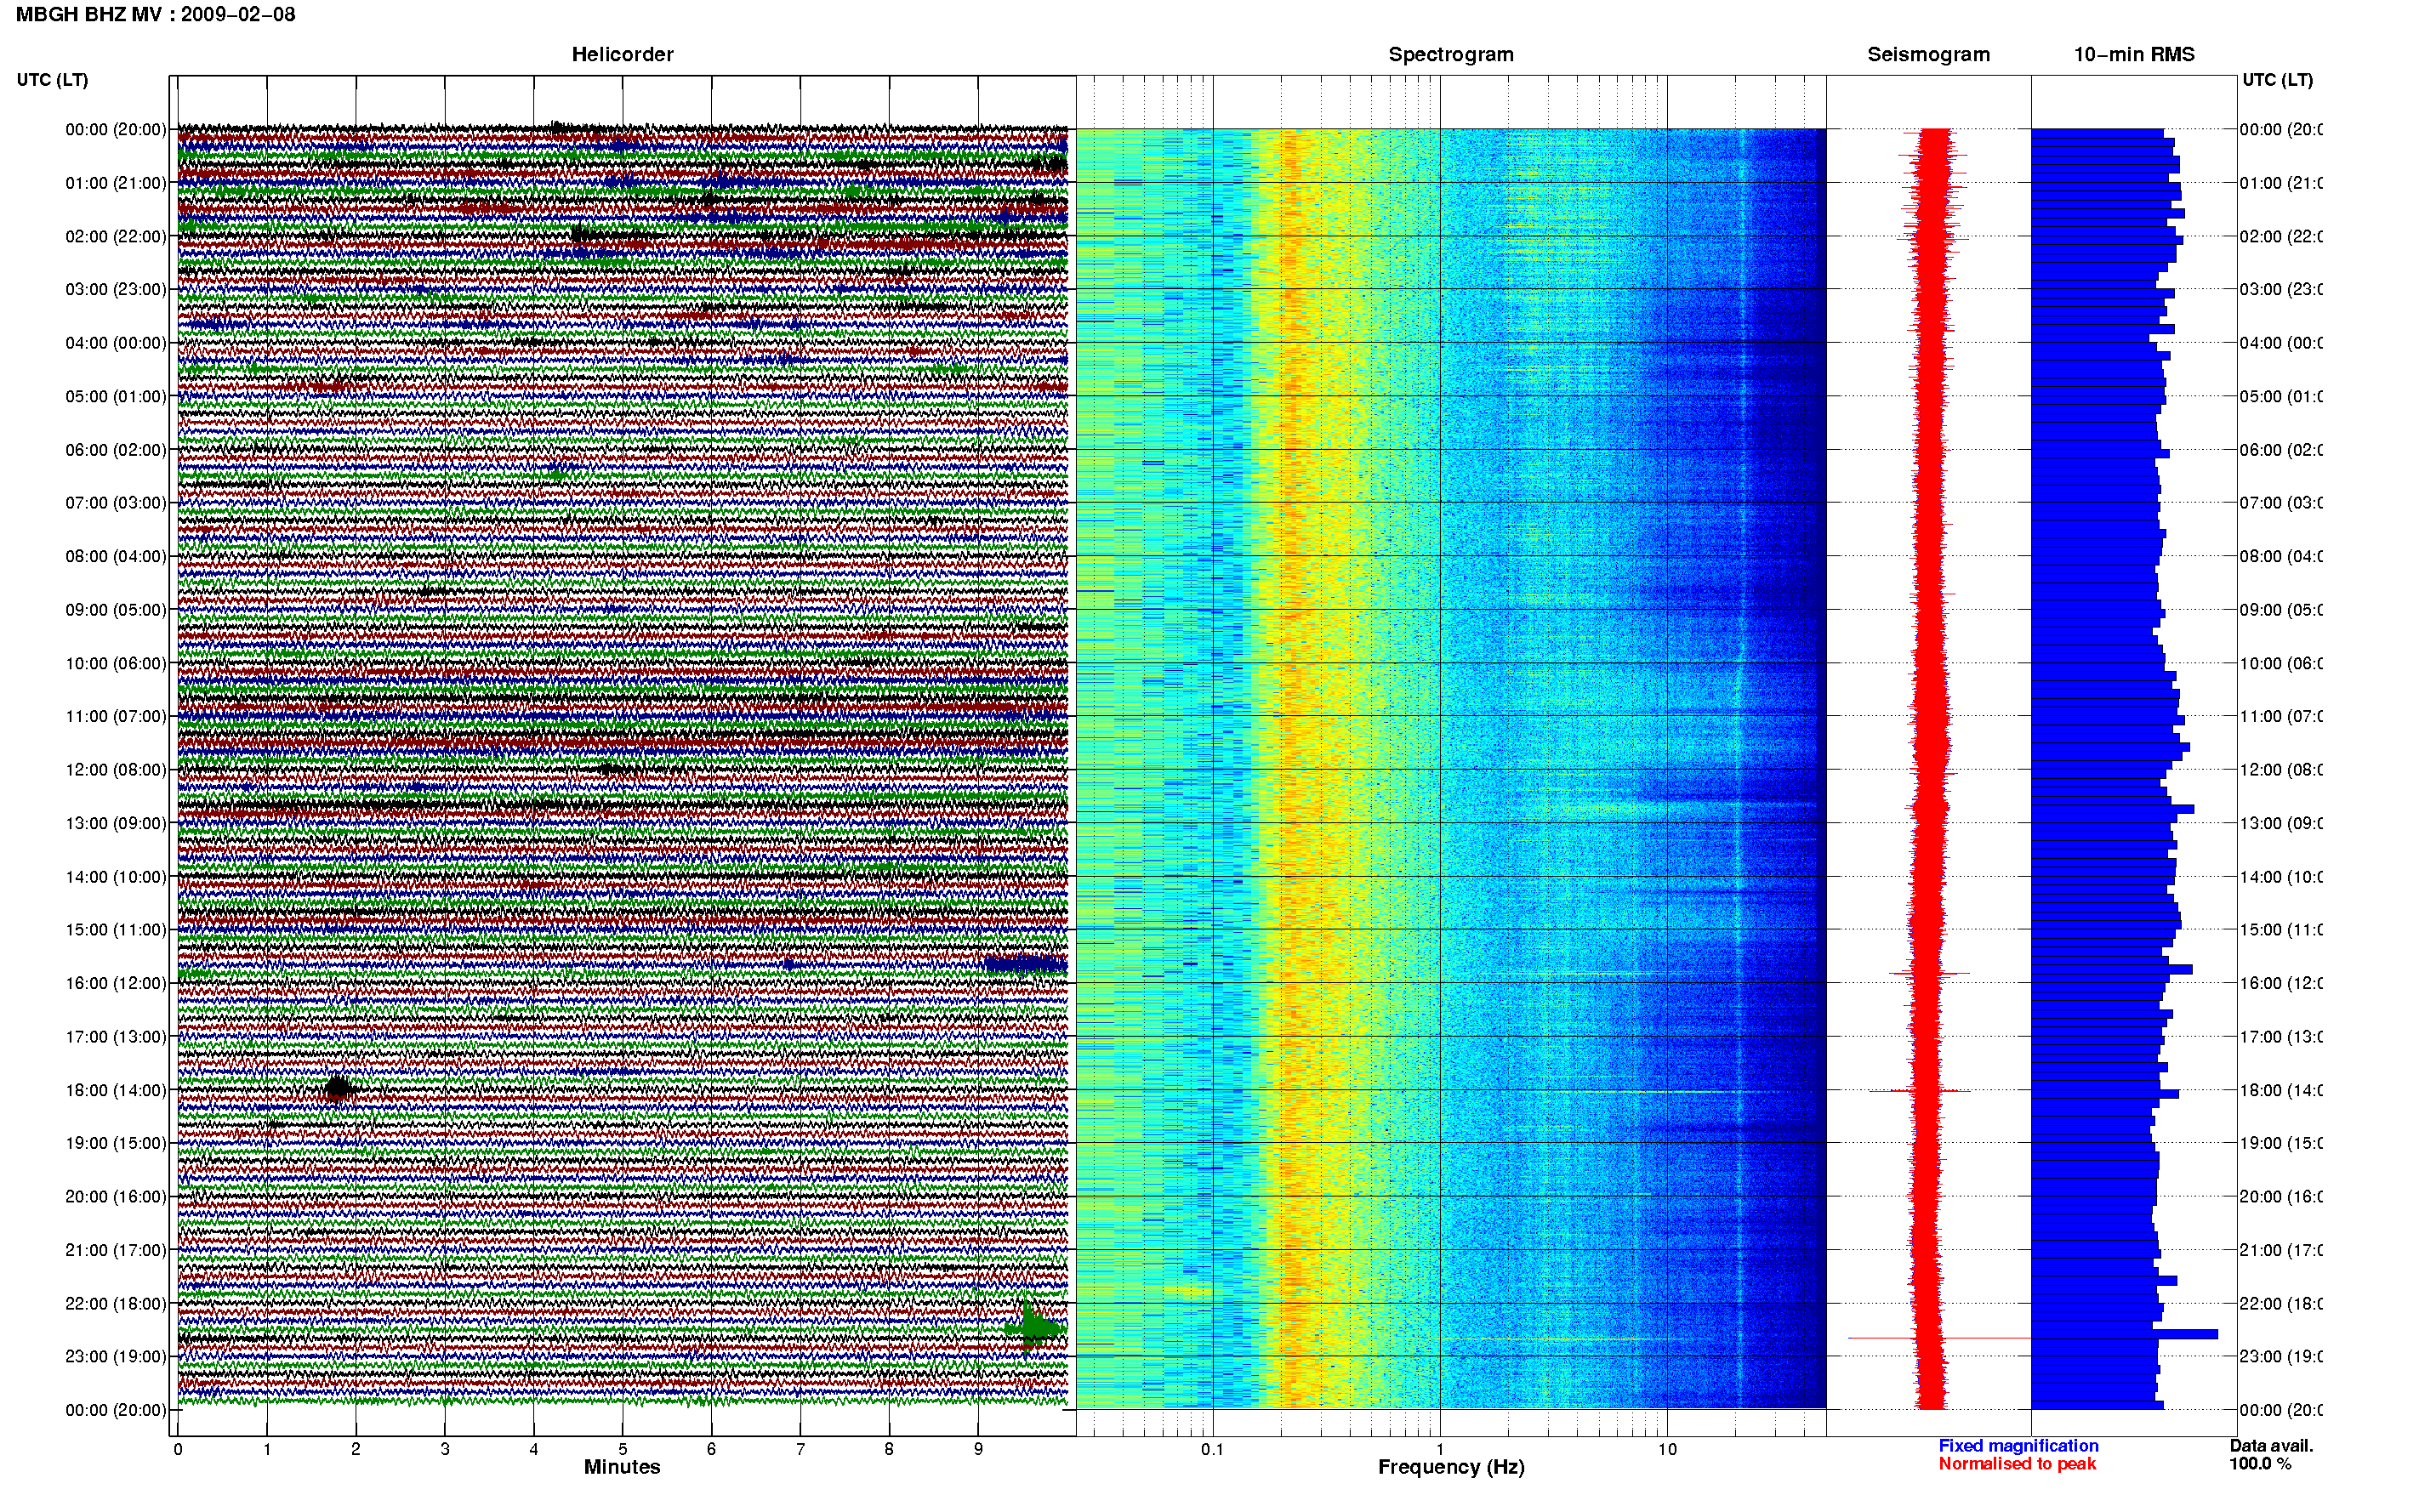
Task: Click the left '06:00 (02:00)' time label
Action: pos(116,450)
